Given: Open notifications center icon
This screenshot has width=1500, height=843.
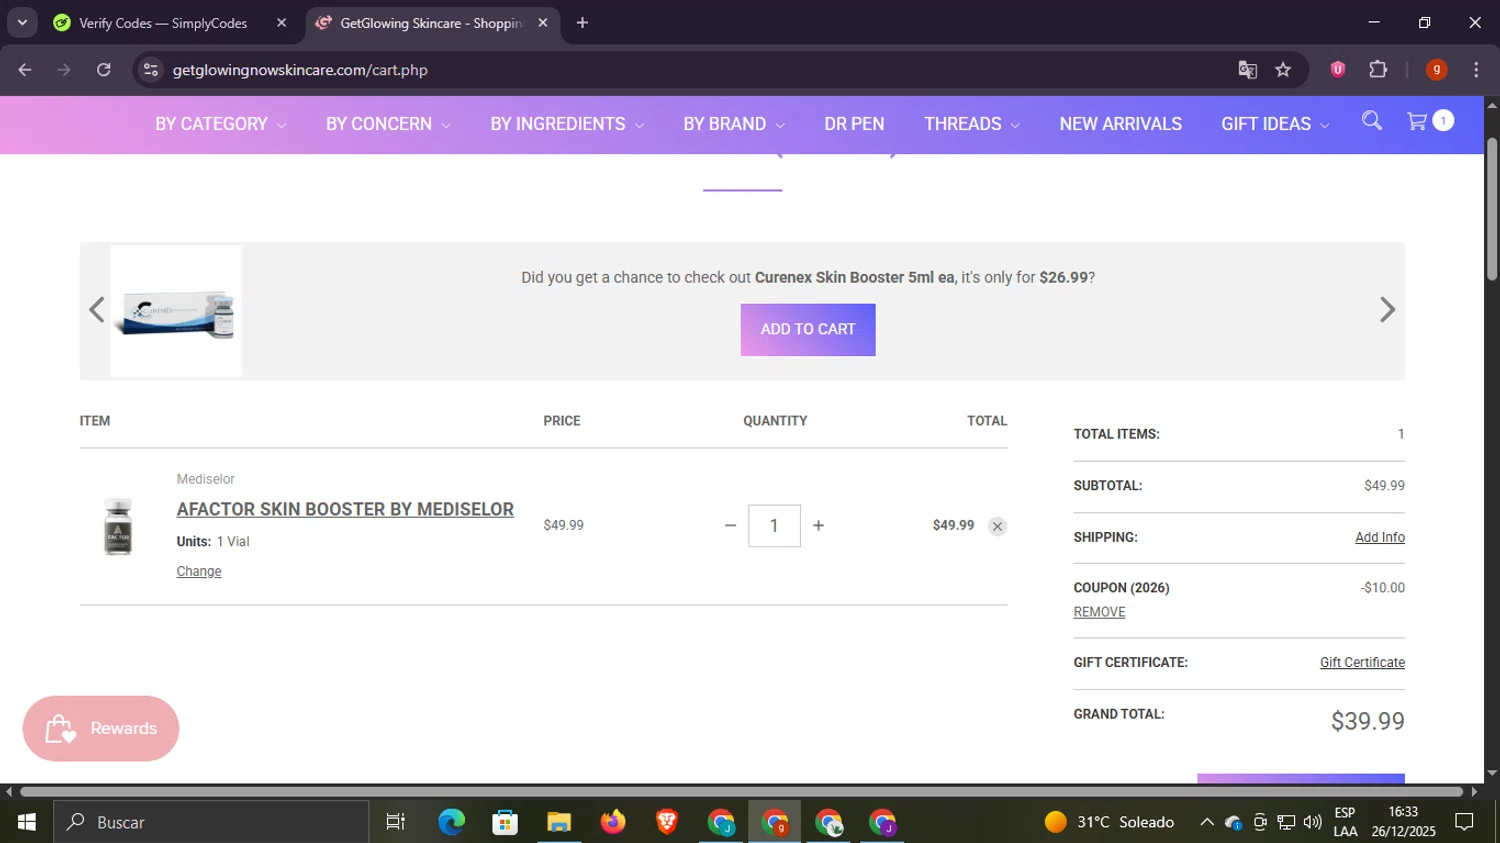Looking at the screenshot, I should [x=1464, y=822].
